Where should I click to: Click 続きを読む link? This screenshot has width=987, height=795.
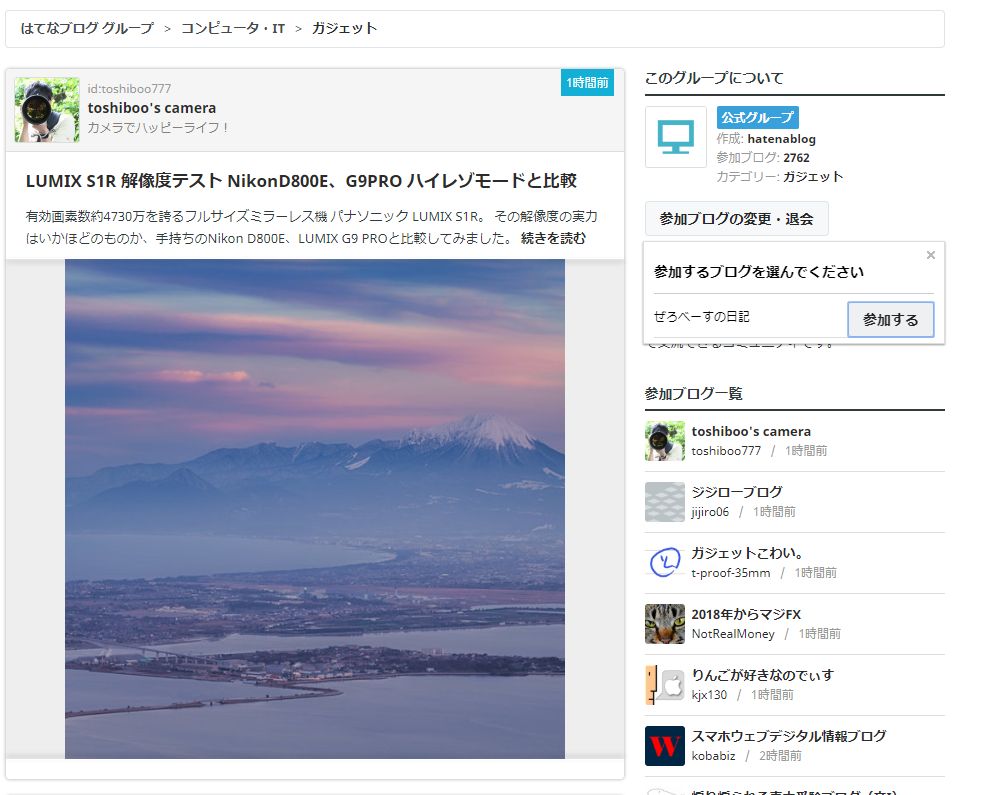(x=553, y=239)
